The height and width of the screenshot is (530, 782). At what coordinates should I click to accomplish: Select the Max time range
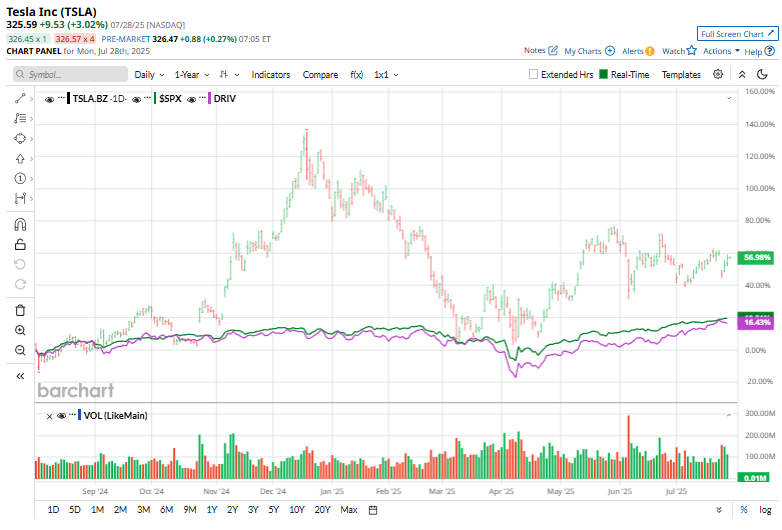(x=349, y=510)
